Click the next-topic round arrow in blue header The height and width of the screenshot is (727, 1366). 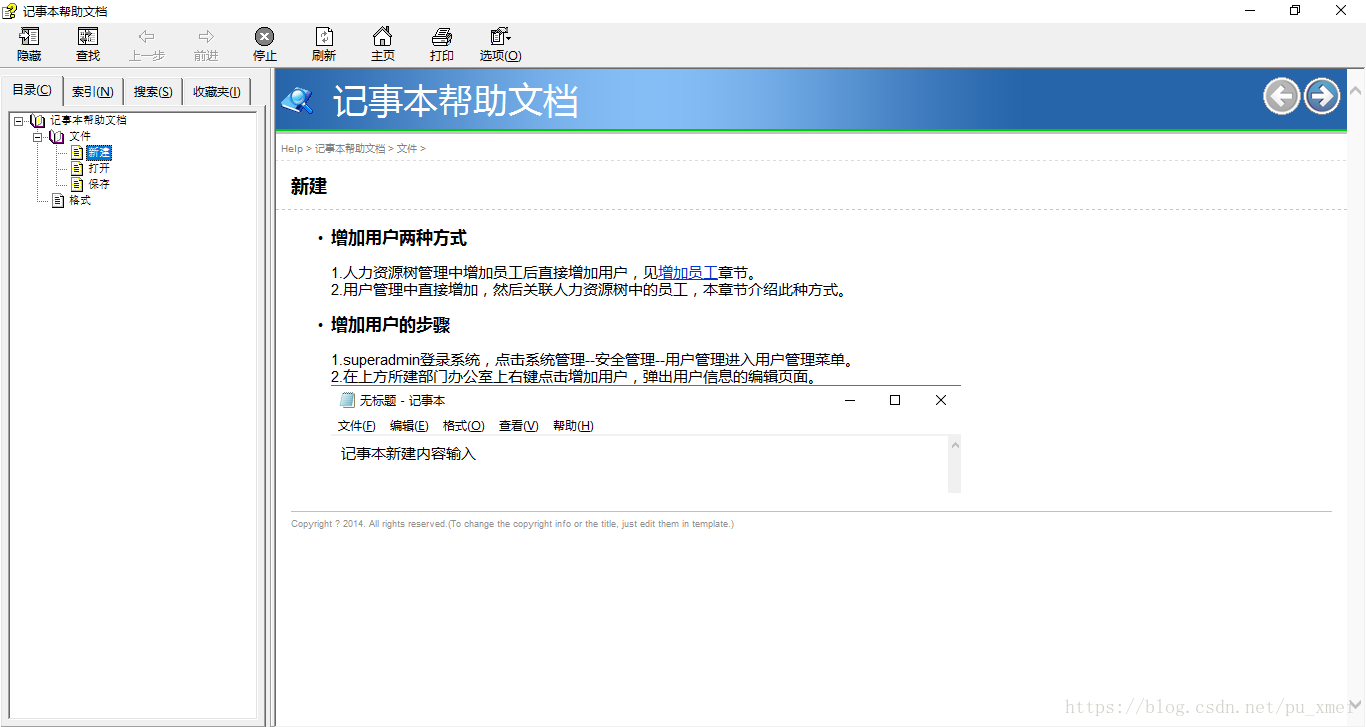(x=1322, y=96)
